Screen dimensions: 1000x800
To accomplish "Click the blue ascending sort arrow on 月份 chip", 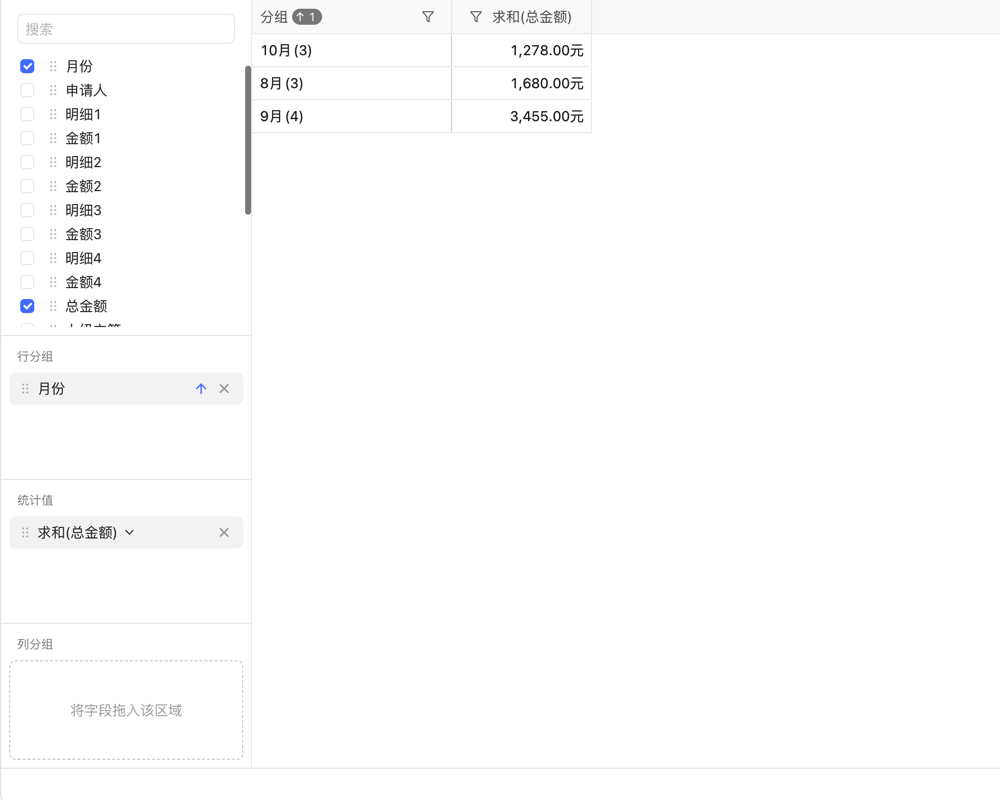I will click(200, 388).
